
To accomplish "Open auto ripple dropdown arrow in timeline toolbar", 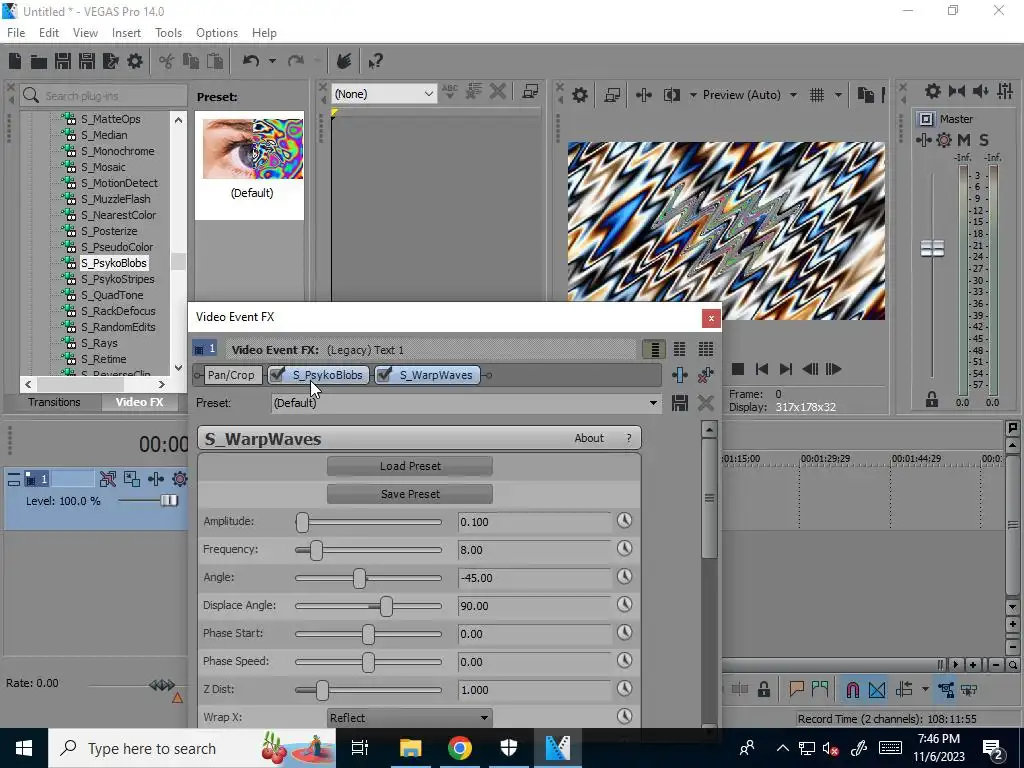I will (x=925, y=690).
